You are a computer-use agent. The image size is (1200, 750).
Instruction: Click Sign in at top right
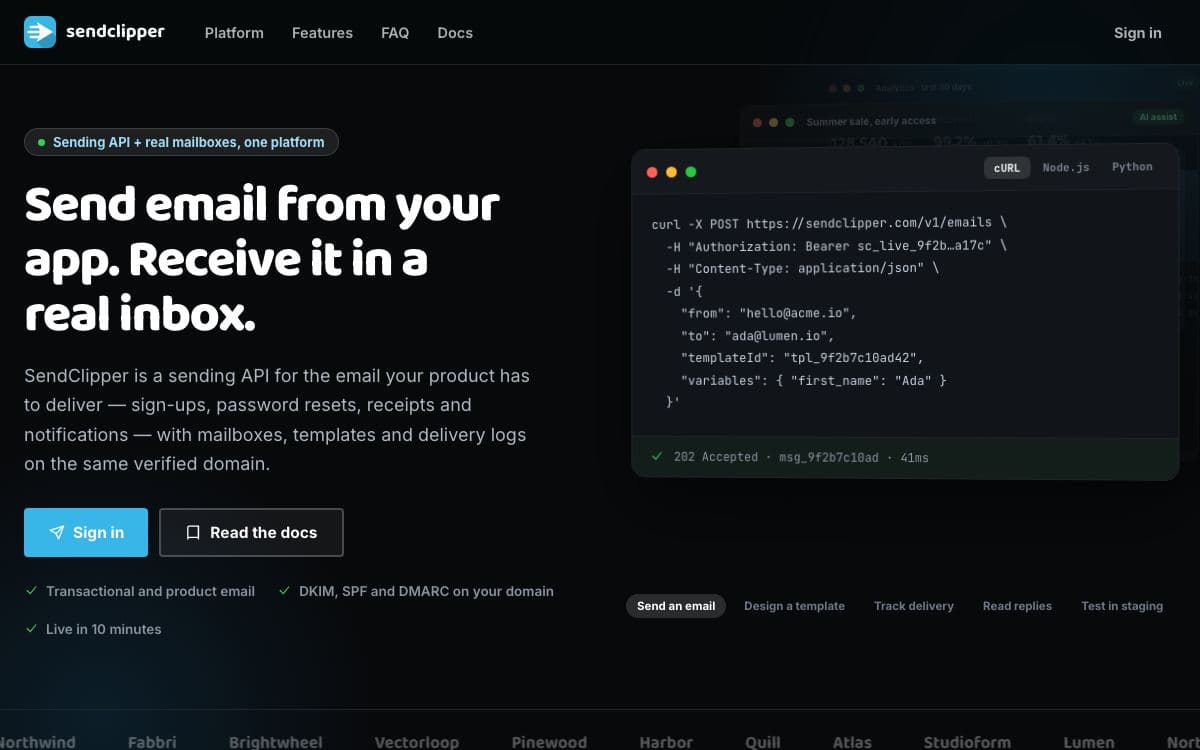coord(1138,33)
